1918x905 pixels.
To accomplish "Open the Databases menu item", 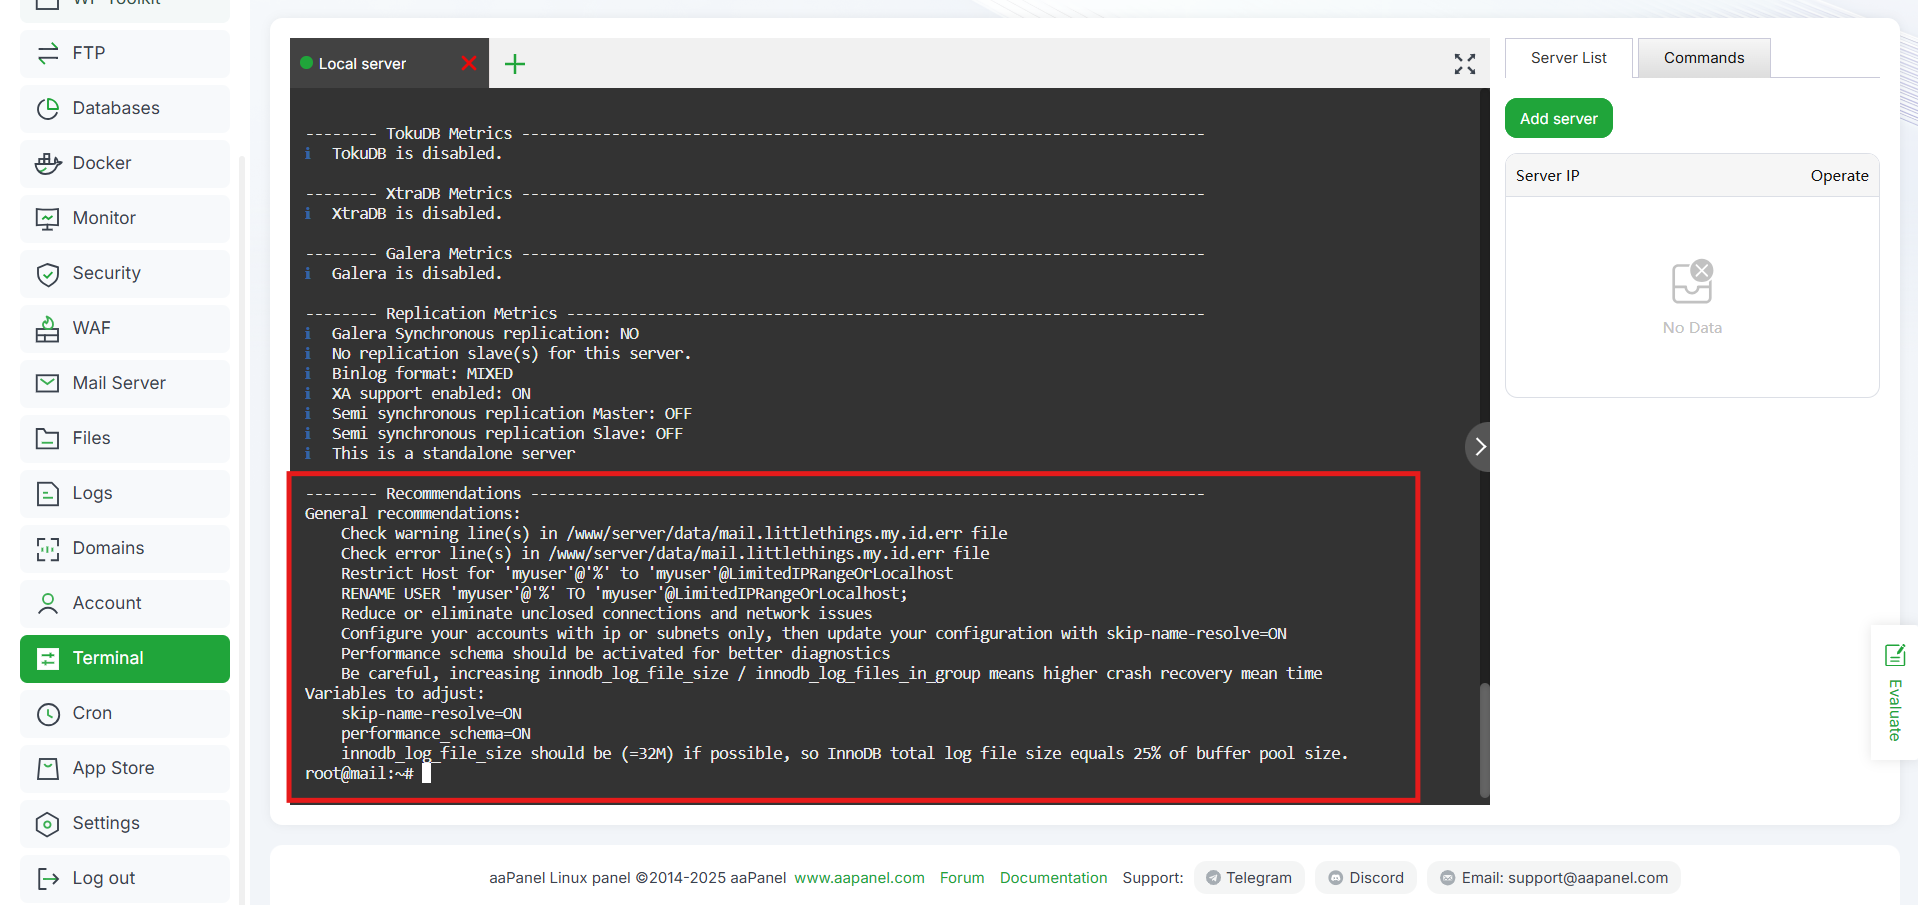I will click(x=125, y=108).
